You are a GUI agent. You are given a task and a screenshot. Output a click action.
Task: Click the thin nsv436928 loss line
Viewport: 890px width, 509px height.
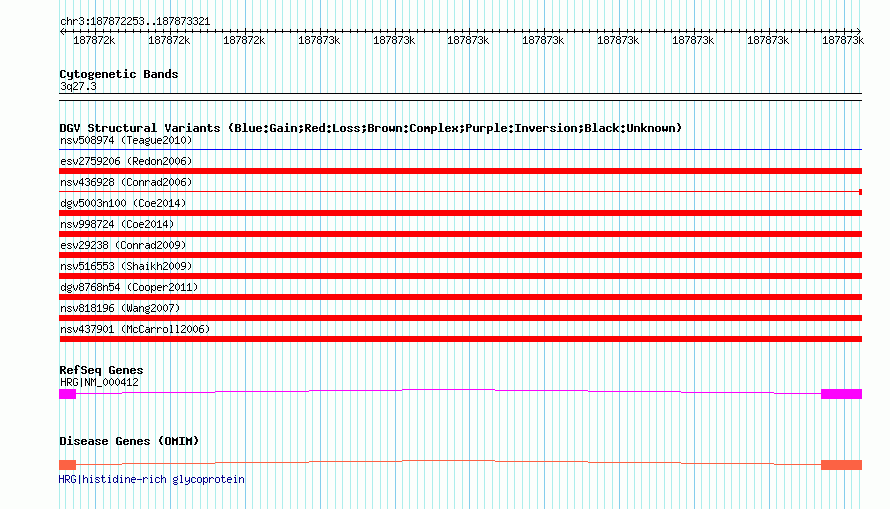coord(460,192)
